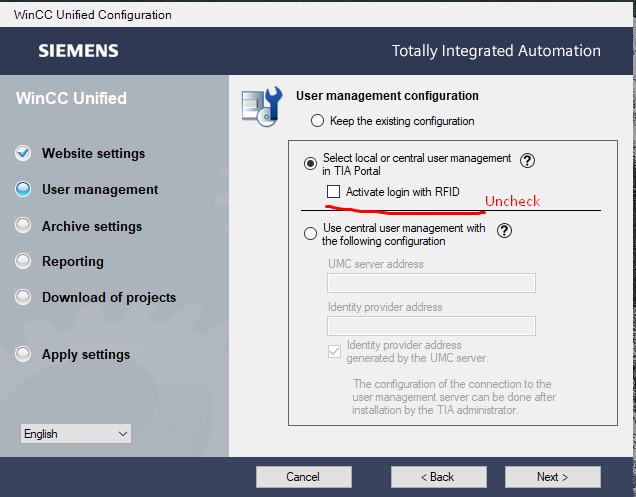
Task: Proceed with the Next button
Action: [x=553, y=477]
